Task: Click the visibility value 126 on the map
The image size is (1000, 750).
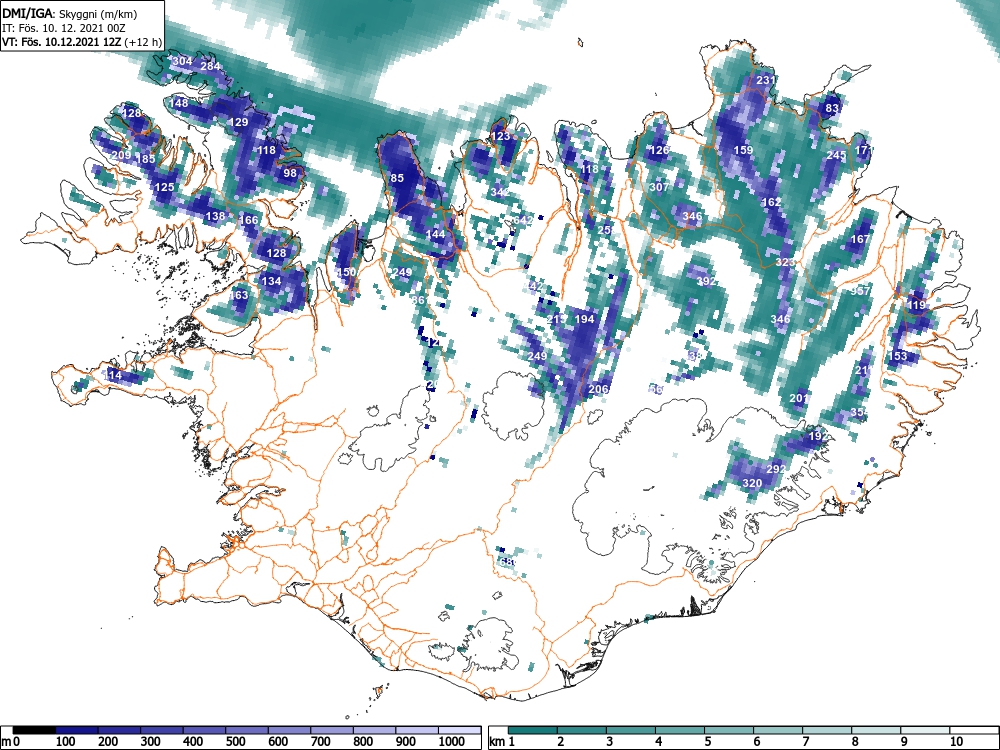Action: tap(659, 150)
